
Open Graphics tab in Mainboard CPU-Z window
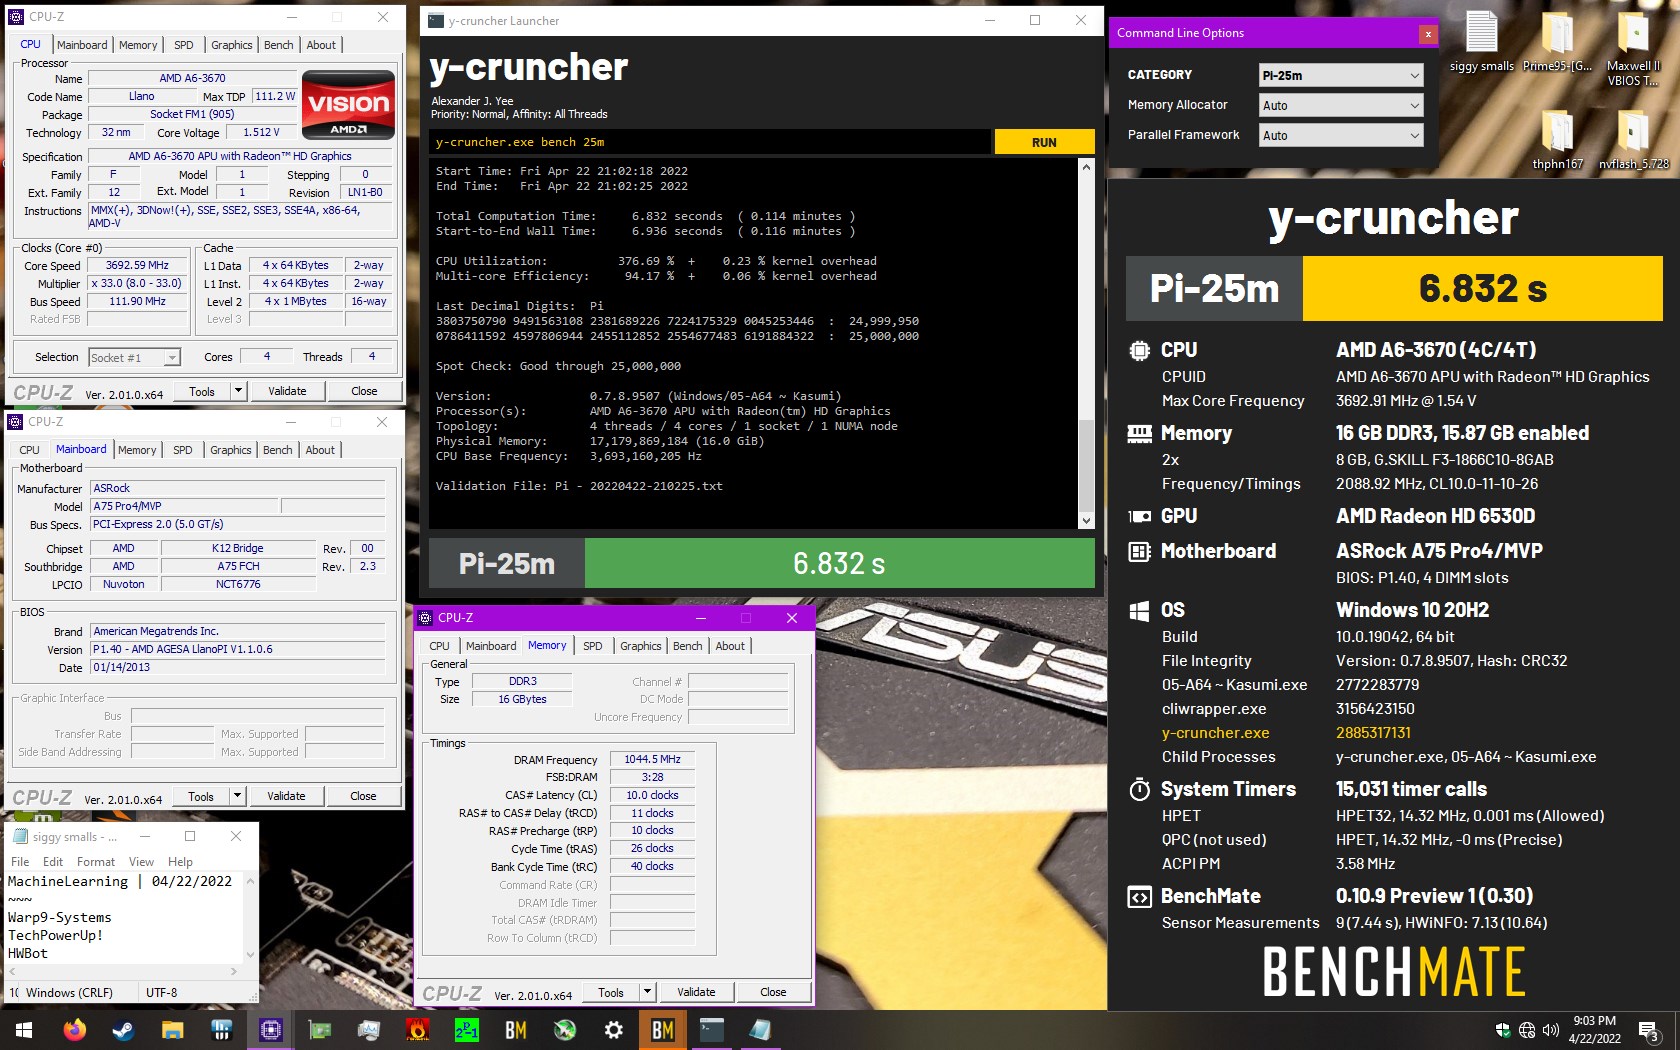[x=231, y=450]
